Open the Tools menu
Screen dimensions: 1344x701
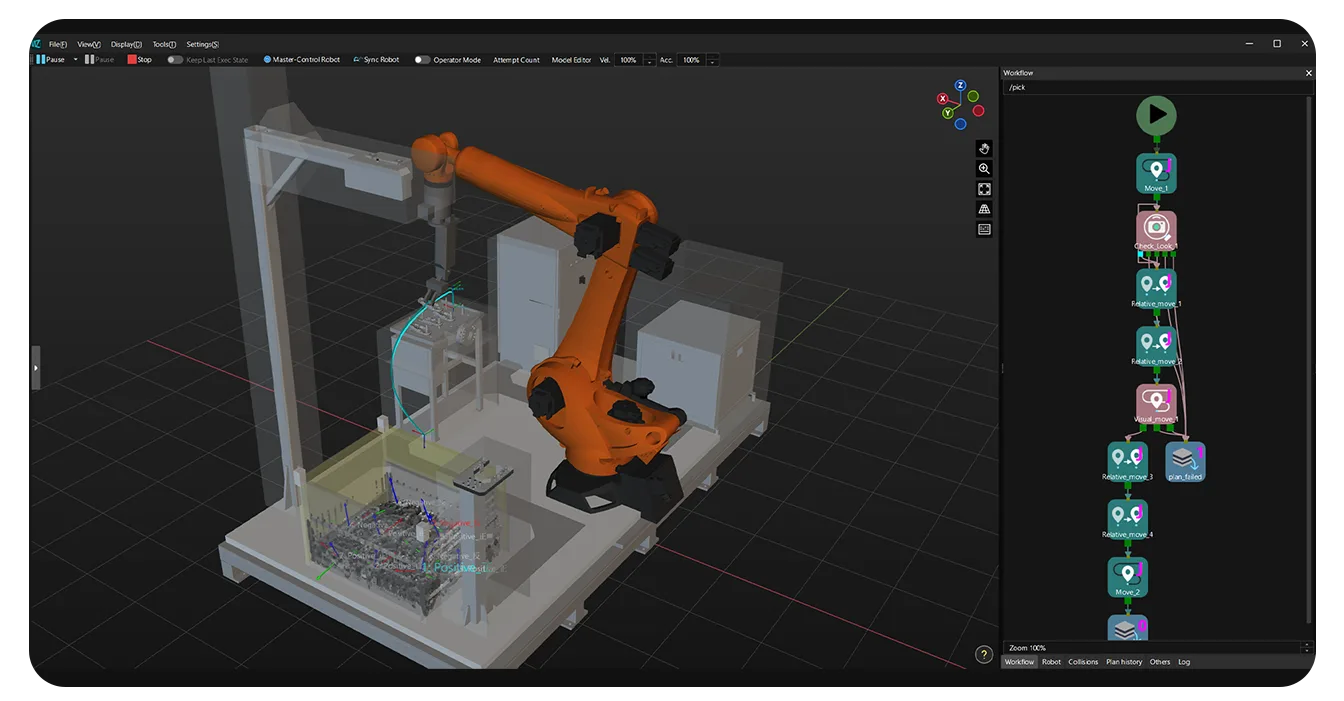tap(164, 44)
